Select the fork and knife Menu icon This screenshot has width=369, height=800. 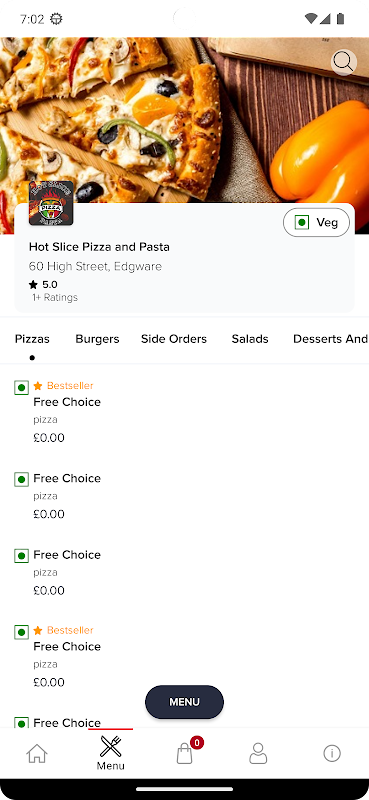[110, 746]
